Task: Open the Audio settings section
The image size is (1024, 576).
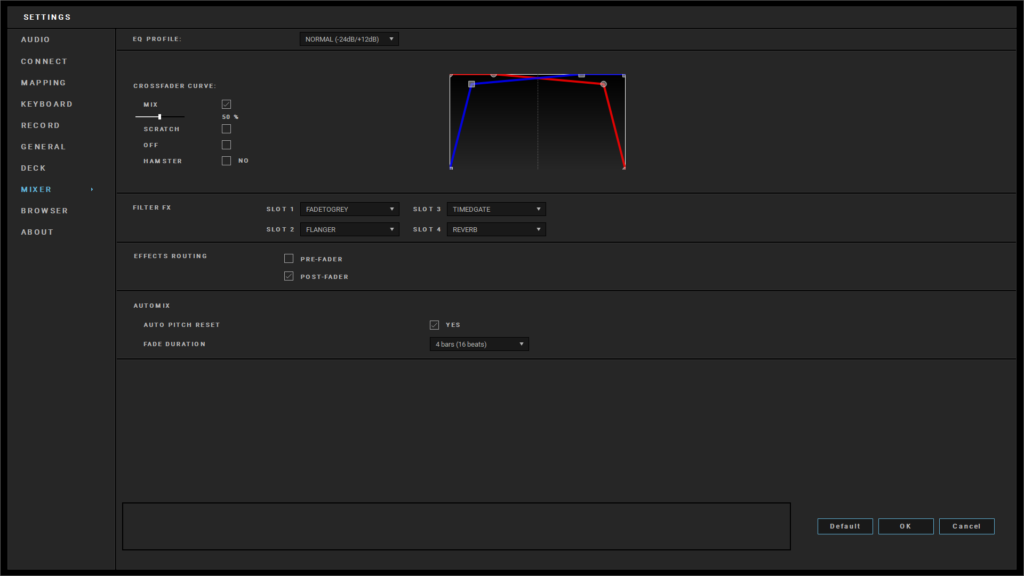Action: 36,40
